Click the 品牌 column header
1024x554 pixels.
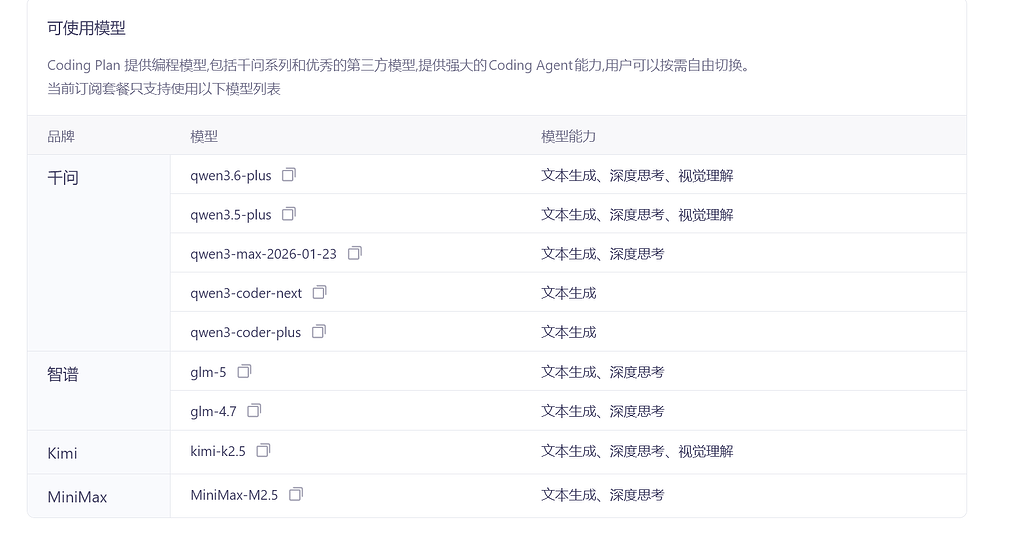(x=61, y=137)
